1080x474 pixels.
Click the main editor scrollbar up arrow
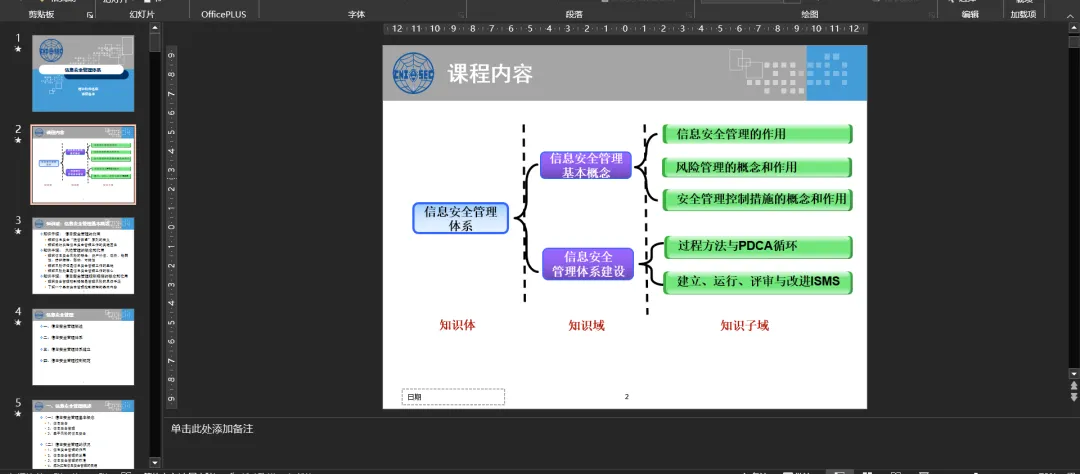pyautogui.click(x=1073, y=27)
